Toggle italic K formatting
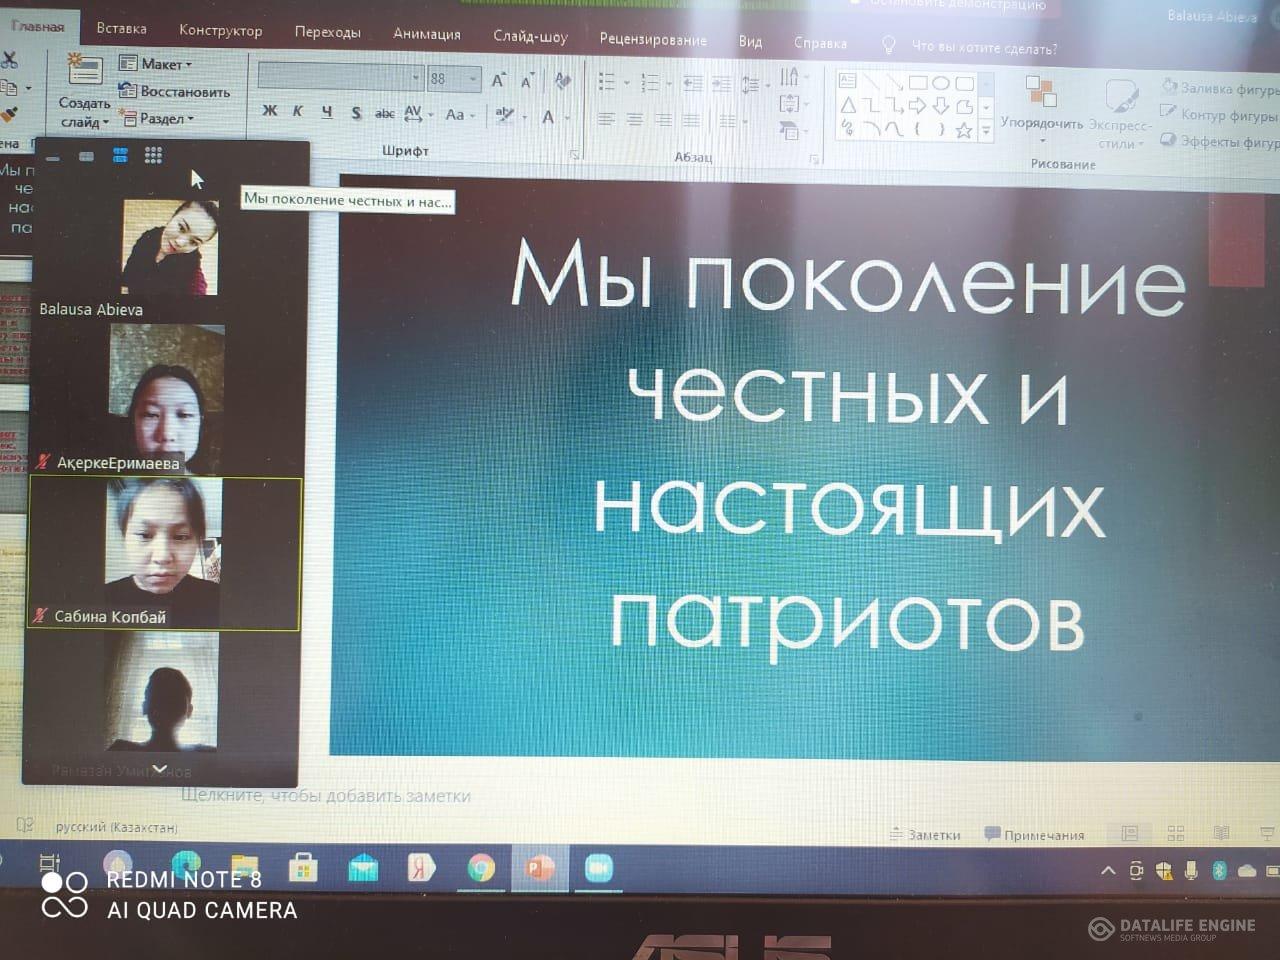Image resolution: width=1280 pixels, height=960 pixels. pos(298,111)
